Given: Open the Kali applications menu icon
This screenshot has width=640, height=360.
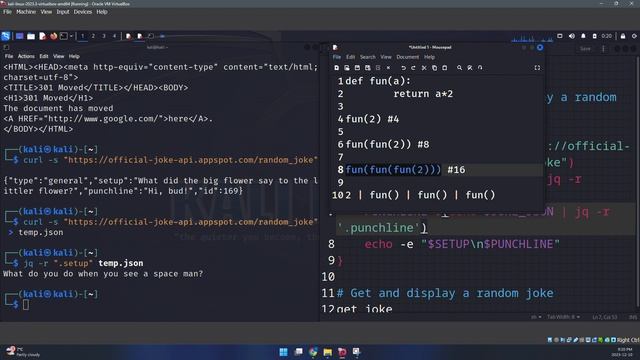Looking at the screenshot, I should pyautogui.click(x=6, y=36).
